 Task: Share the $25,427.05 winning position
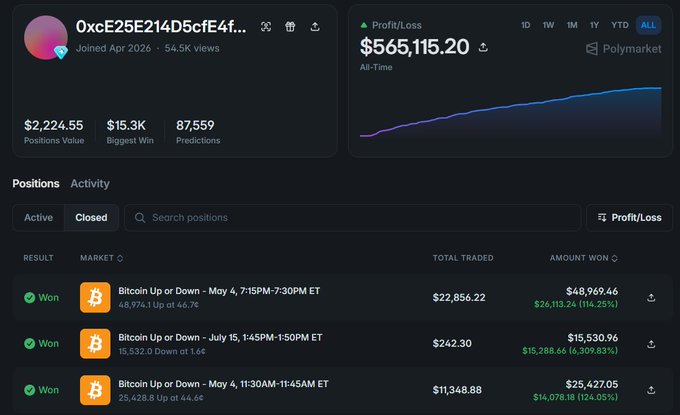click(x=651, y=390)
